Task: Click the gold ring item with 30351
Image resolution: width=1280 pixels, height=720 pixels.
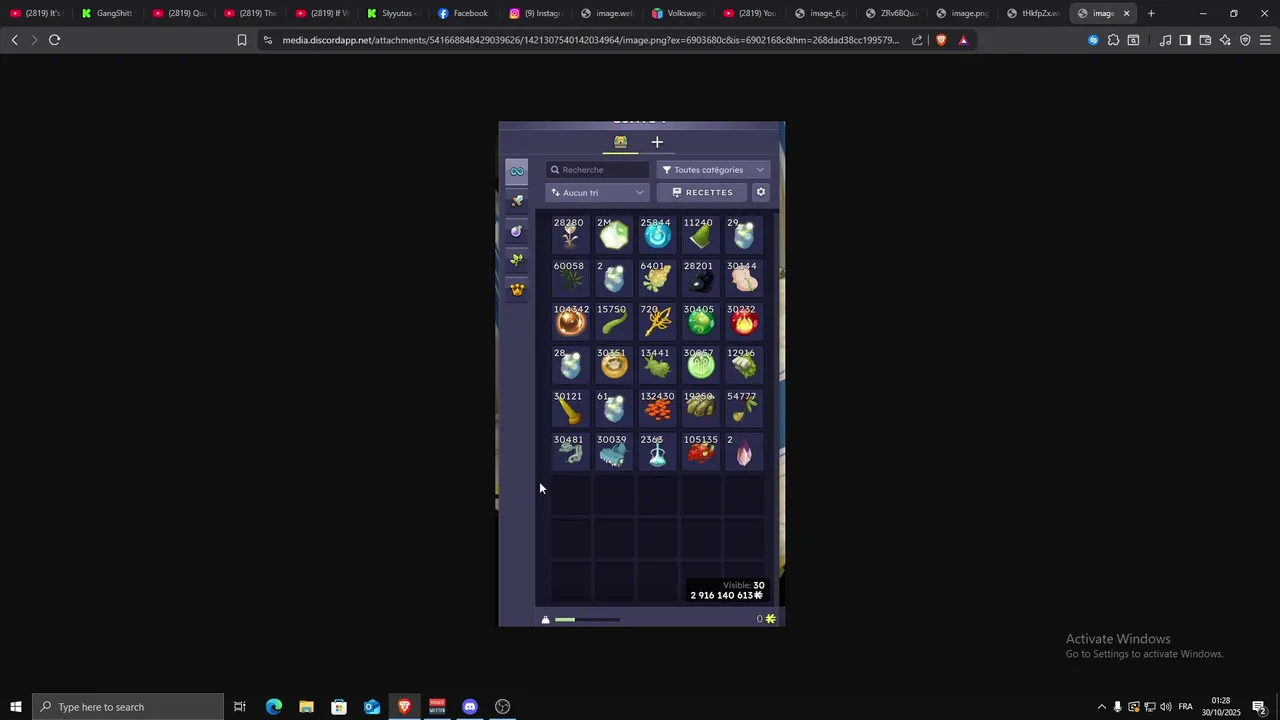Action: [x=614, y=365]
